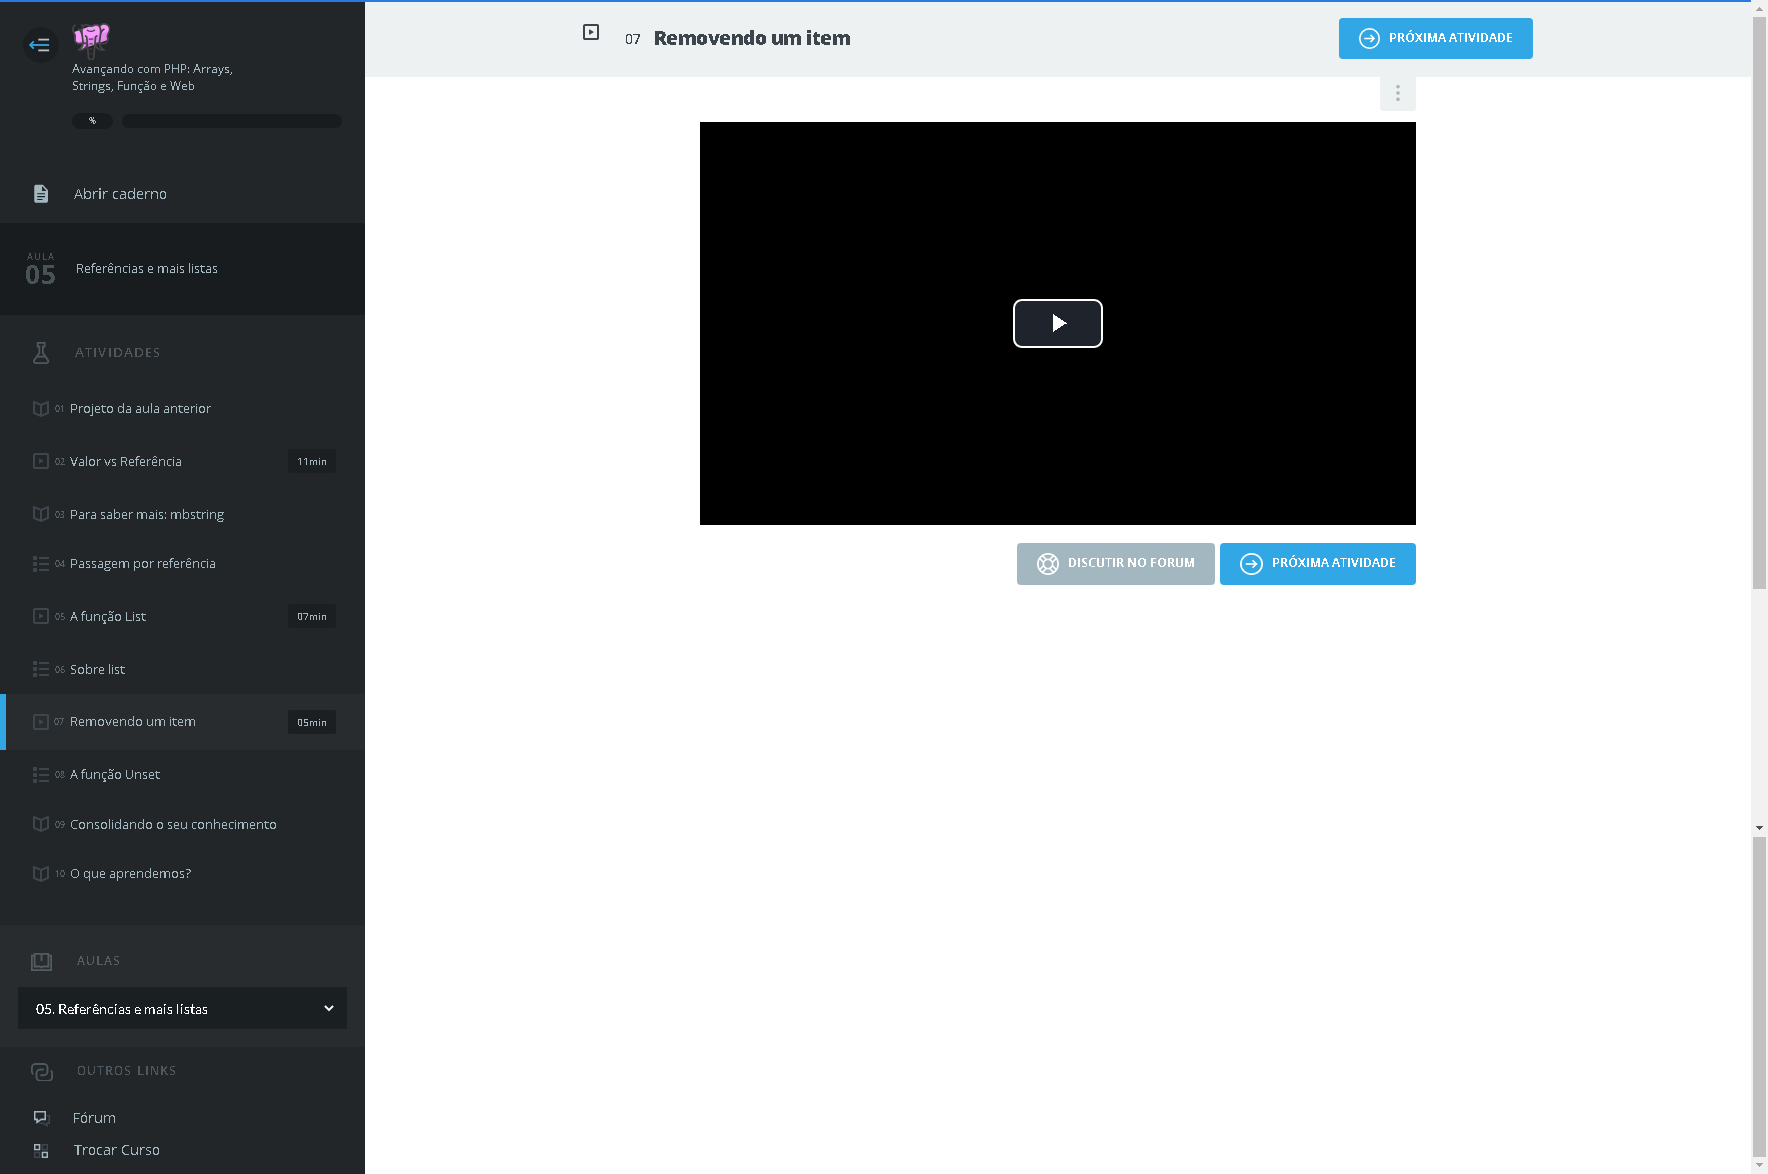Click the Trocar Curso grid icon
This screenshot has width=1768, height=1174.
[41, 1151]
